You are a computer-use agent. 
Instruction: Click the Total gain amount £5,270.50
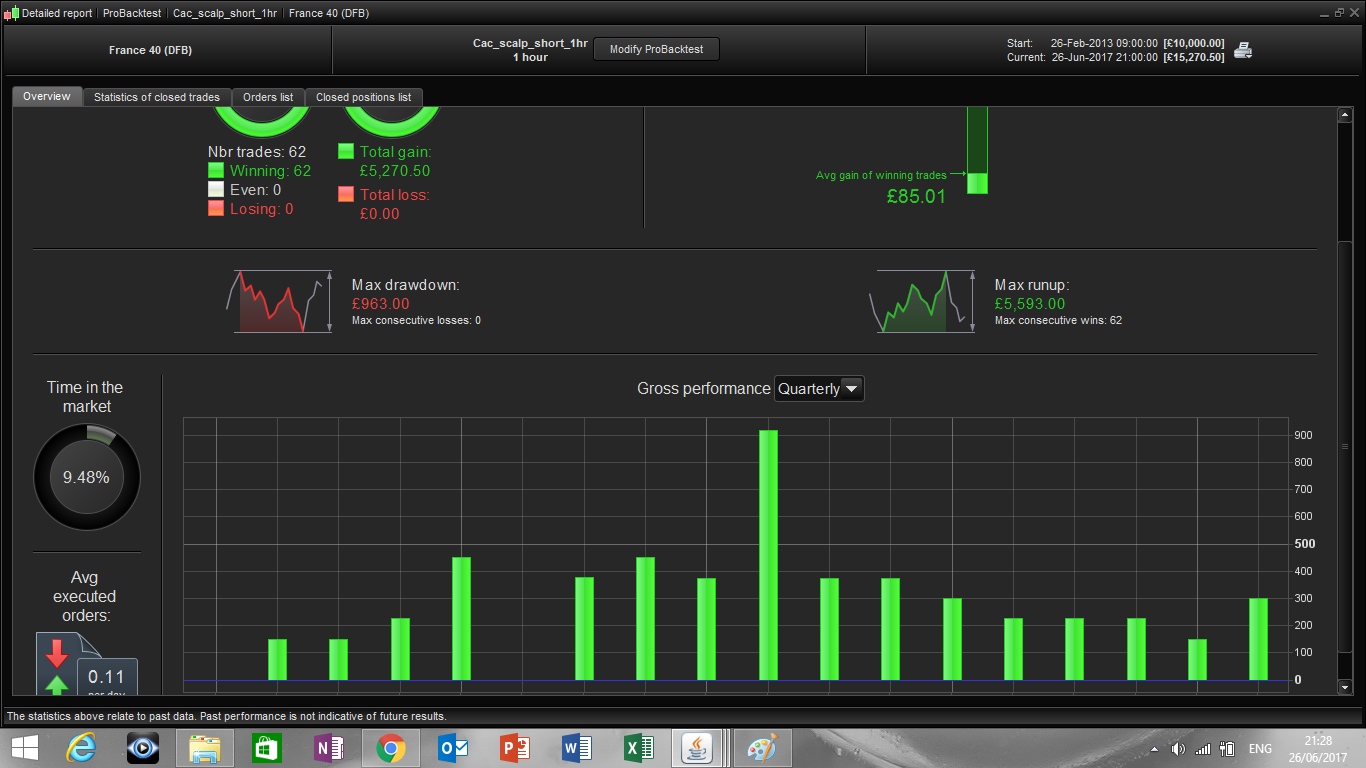[x=395, y=171]
